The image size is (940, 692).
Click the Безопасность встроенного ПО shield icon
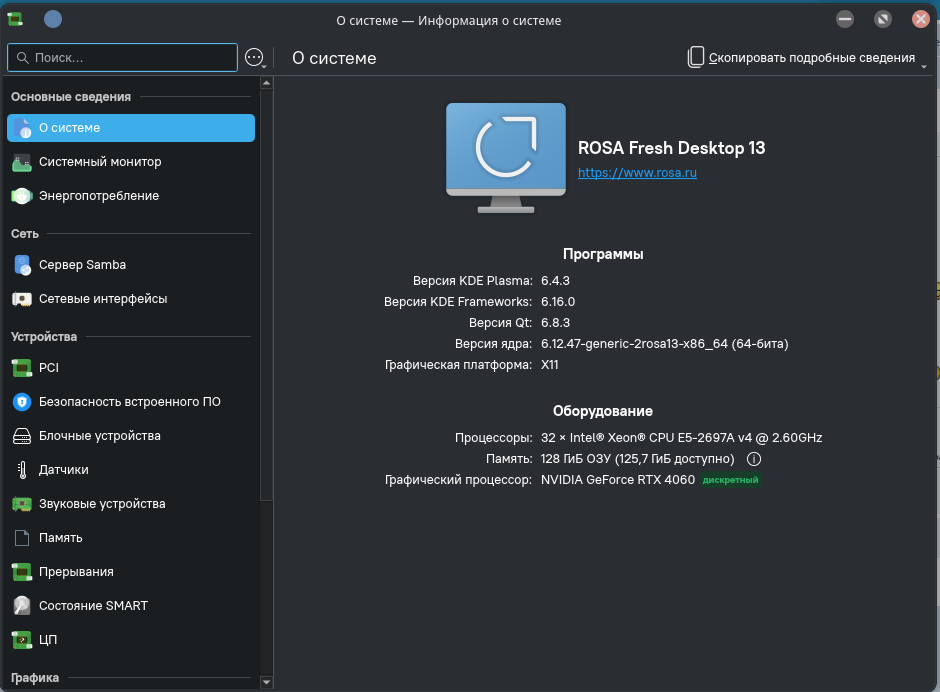tap(22, 402)
